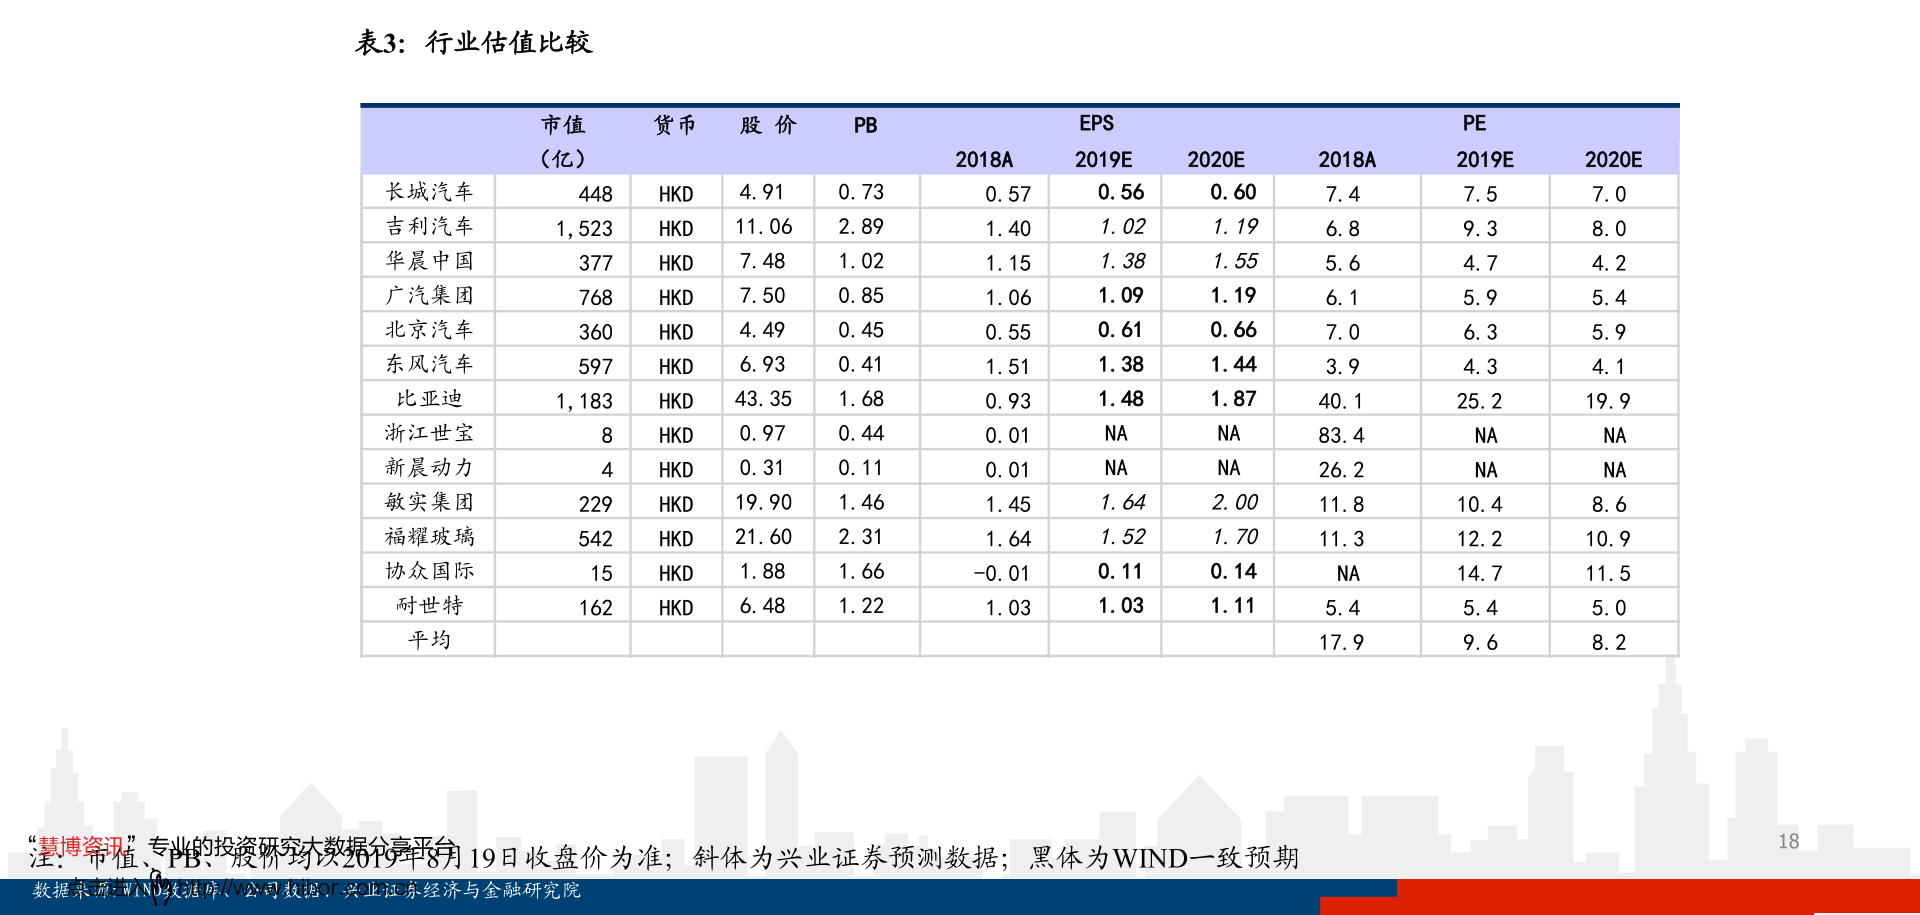Select the "吉利汽车" row label
The height and width of the screenshot is (915, 1920).
coord(429,226)
